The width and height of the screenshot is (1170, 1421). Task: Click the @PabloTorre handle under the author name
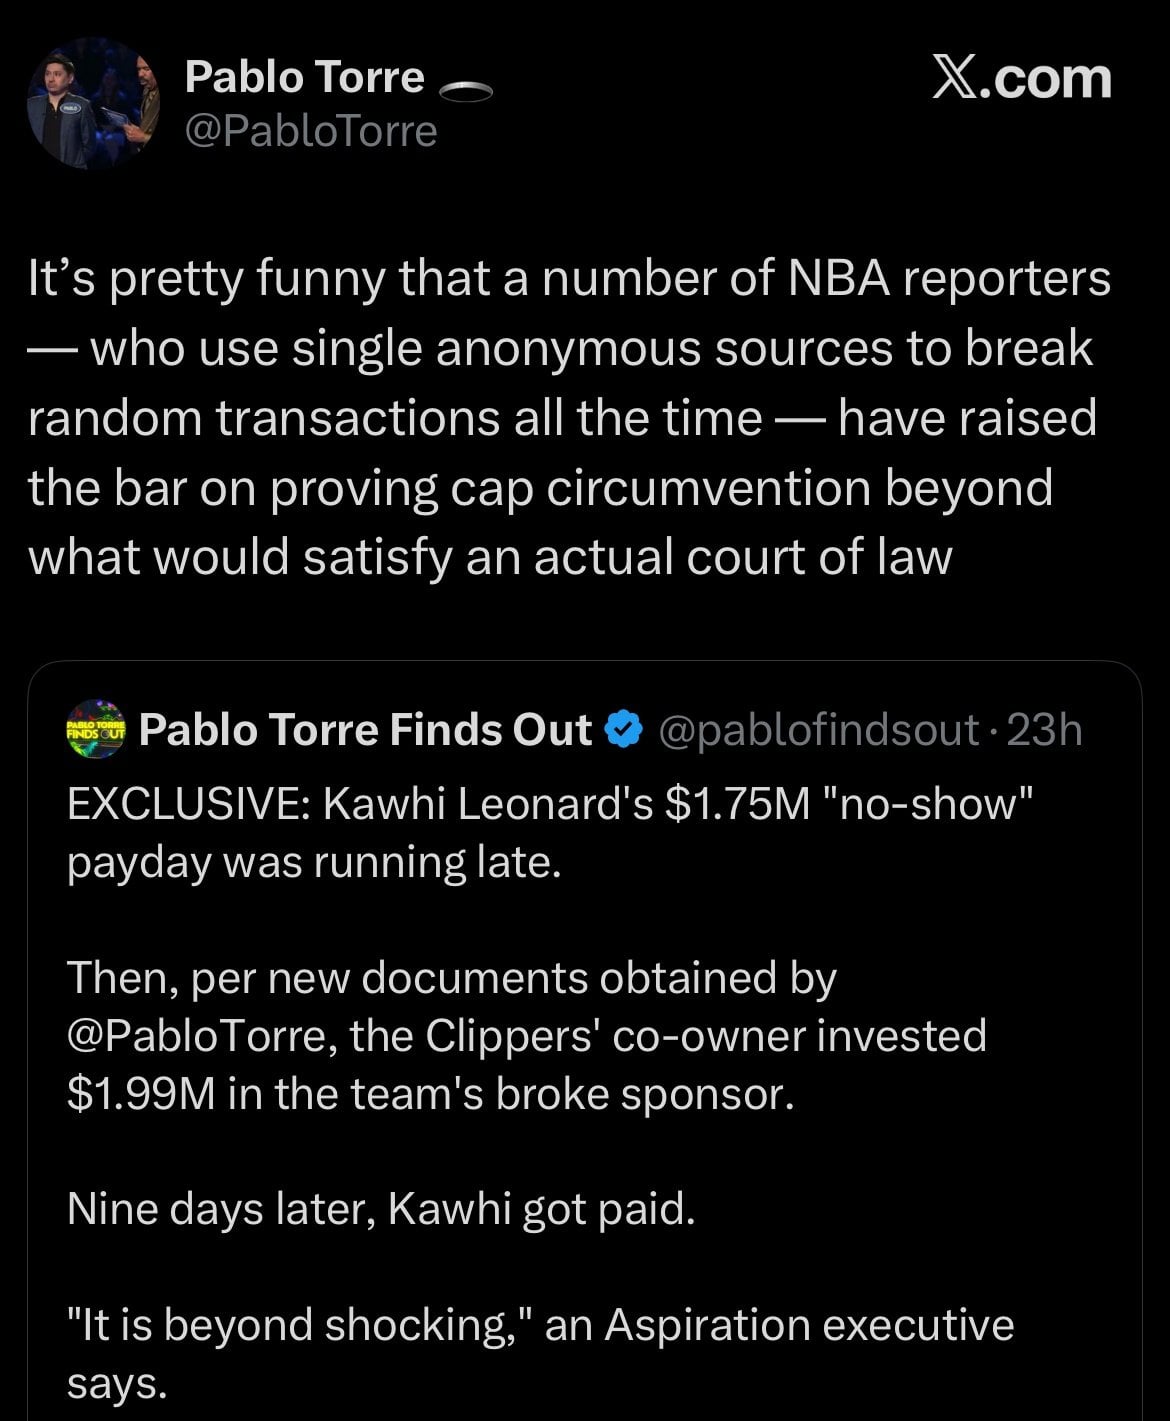(x=311, y=132)
